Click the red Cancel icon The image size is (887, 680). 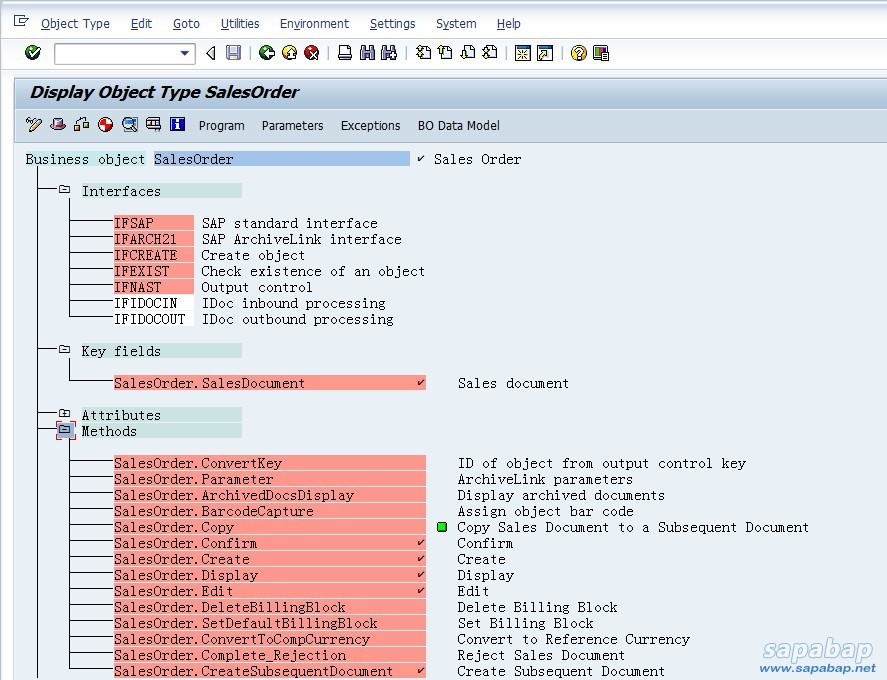point(312,53)
